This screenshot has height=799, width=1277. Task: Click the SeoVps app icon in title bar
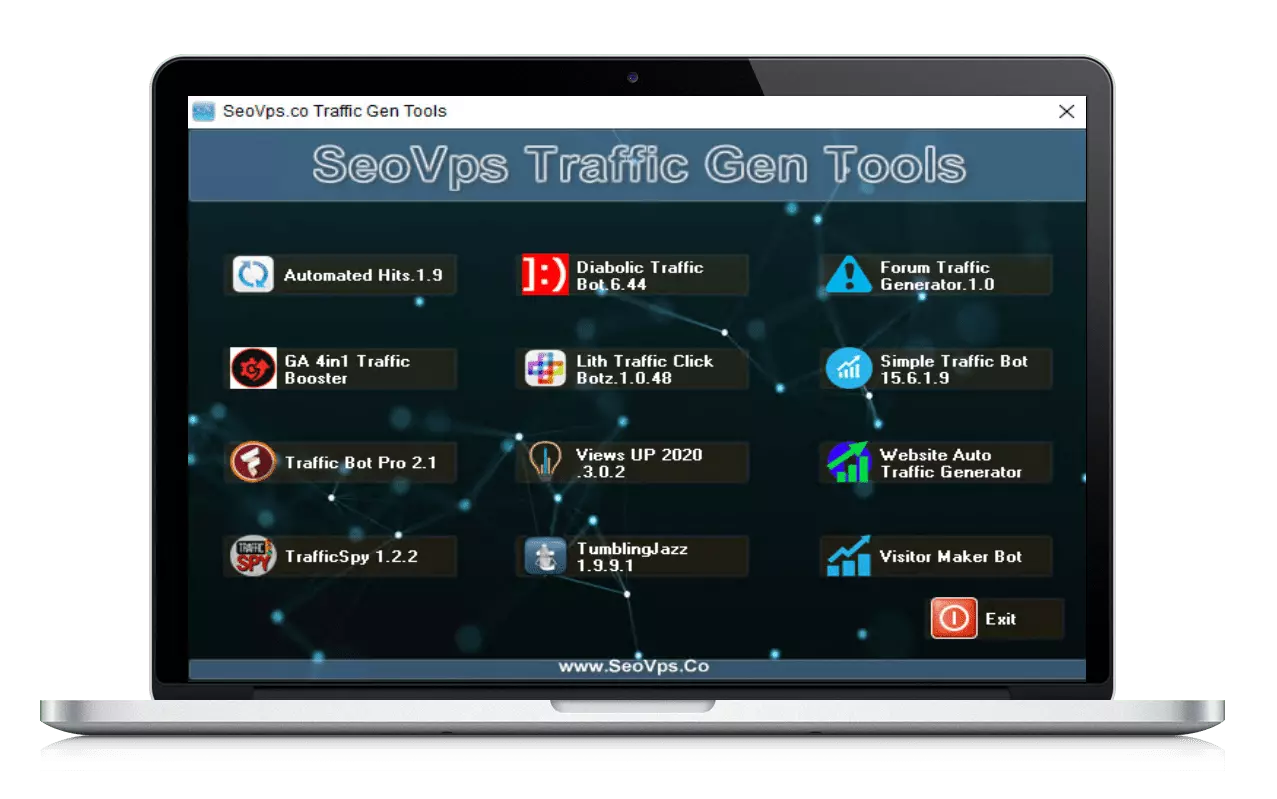(204, 111)
